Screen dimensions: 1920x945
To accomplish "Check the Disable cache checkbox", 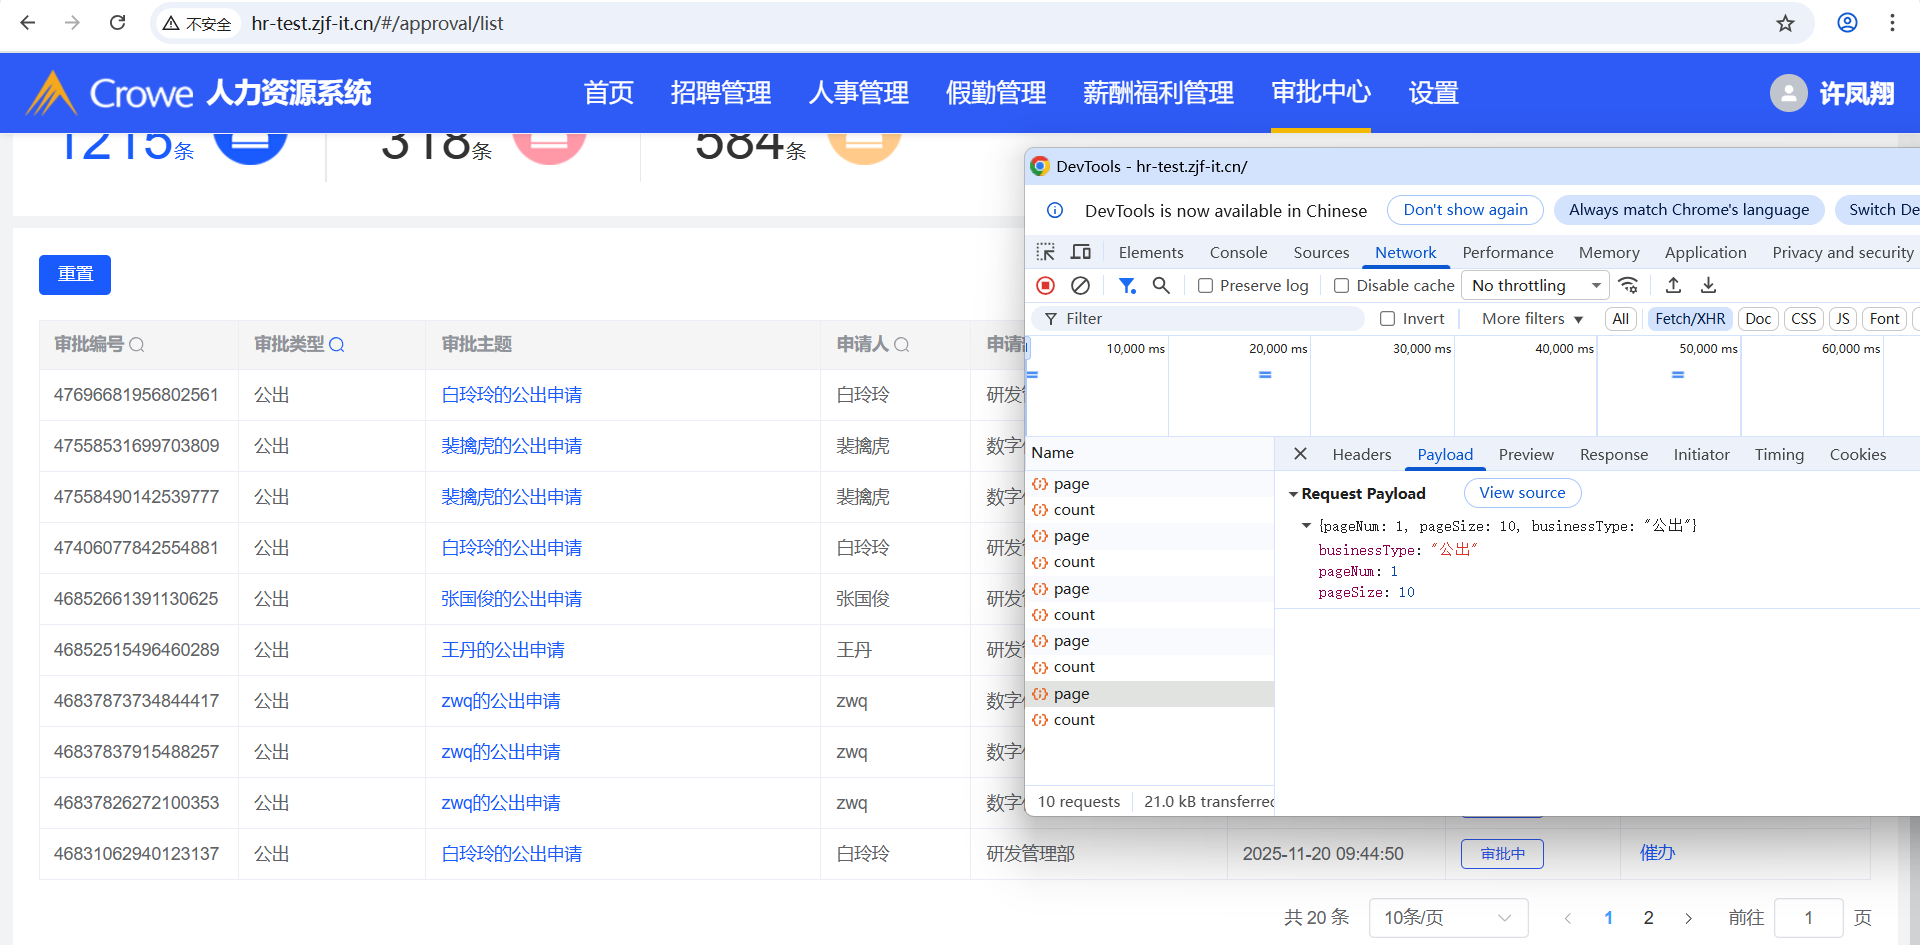I will [x=1342, y=286].
